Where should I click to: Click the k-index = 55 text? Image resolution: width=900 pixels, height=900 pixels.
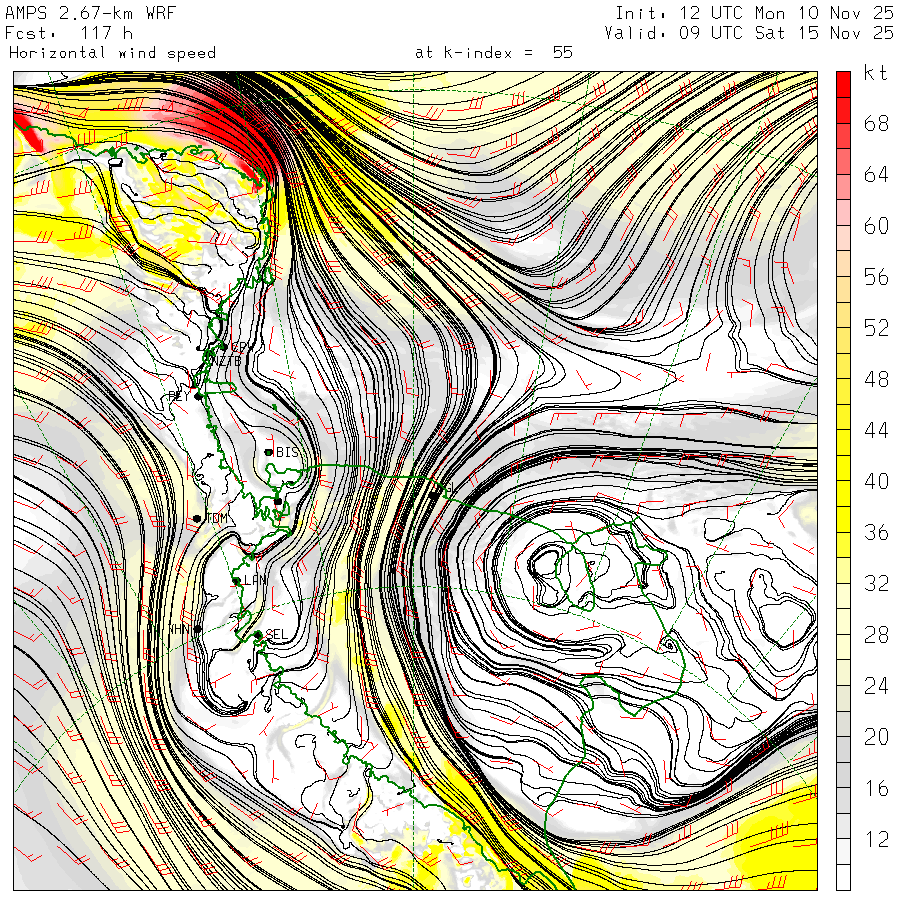(x=494, y=52)
